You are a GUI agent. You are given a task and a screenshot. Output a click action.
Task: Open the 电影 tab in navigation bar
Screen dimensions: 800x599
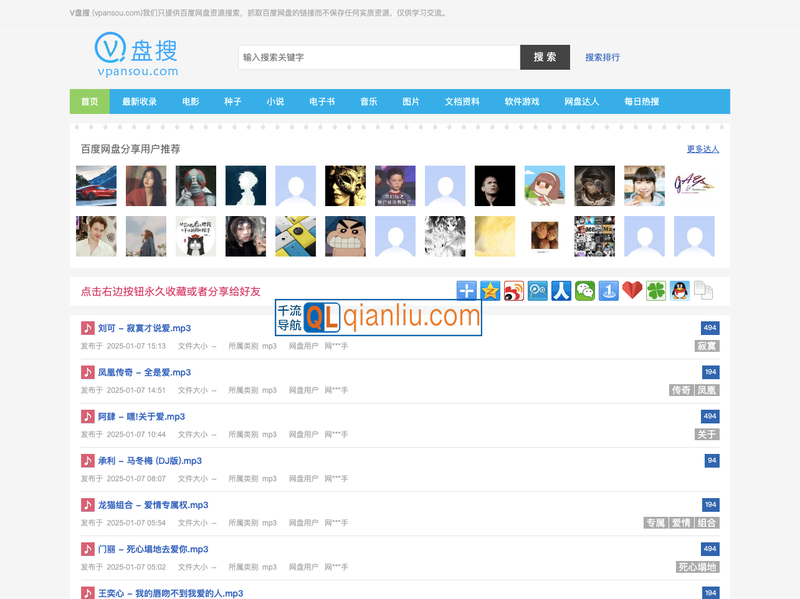point(190,102)
